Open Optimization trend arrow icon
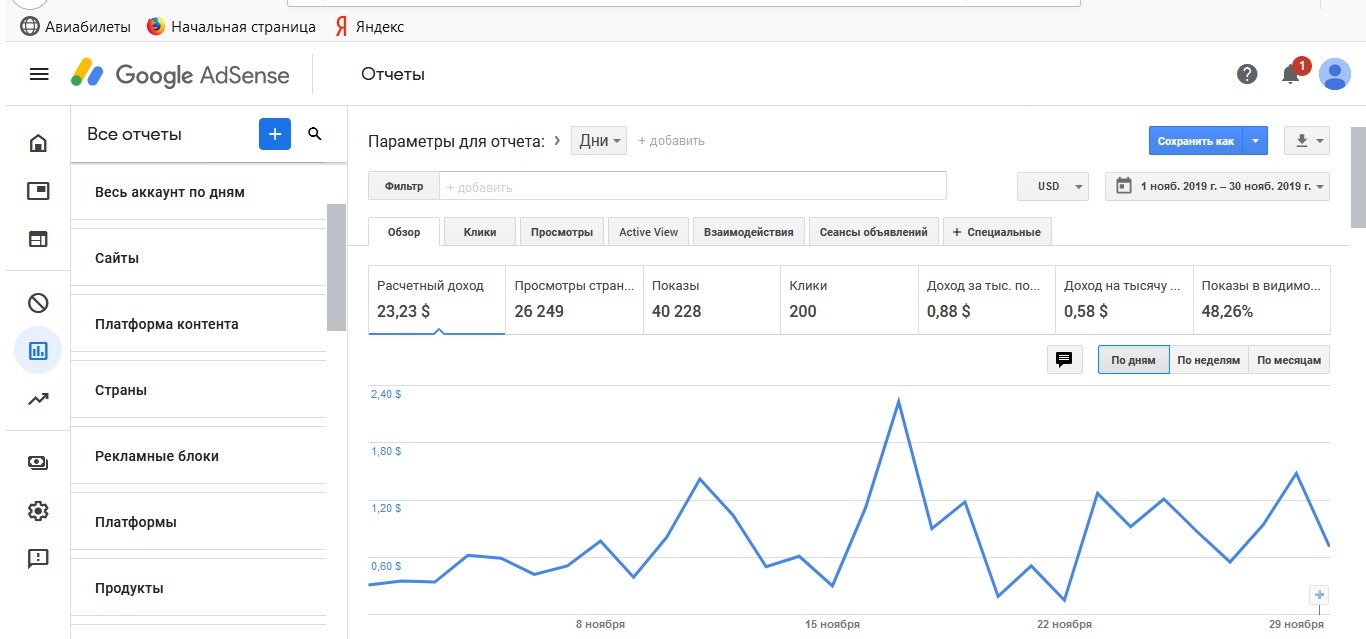 coord(38,399)
